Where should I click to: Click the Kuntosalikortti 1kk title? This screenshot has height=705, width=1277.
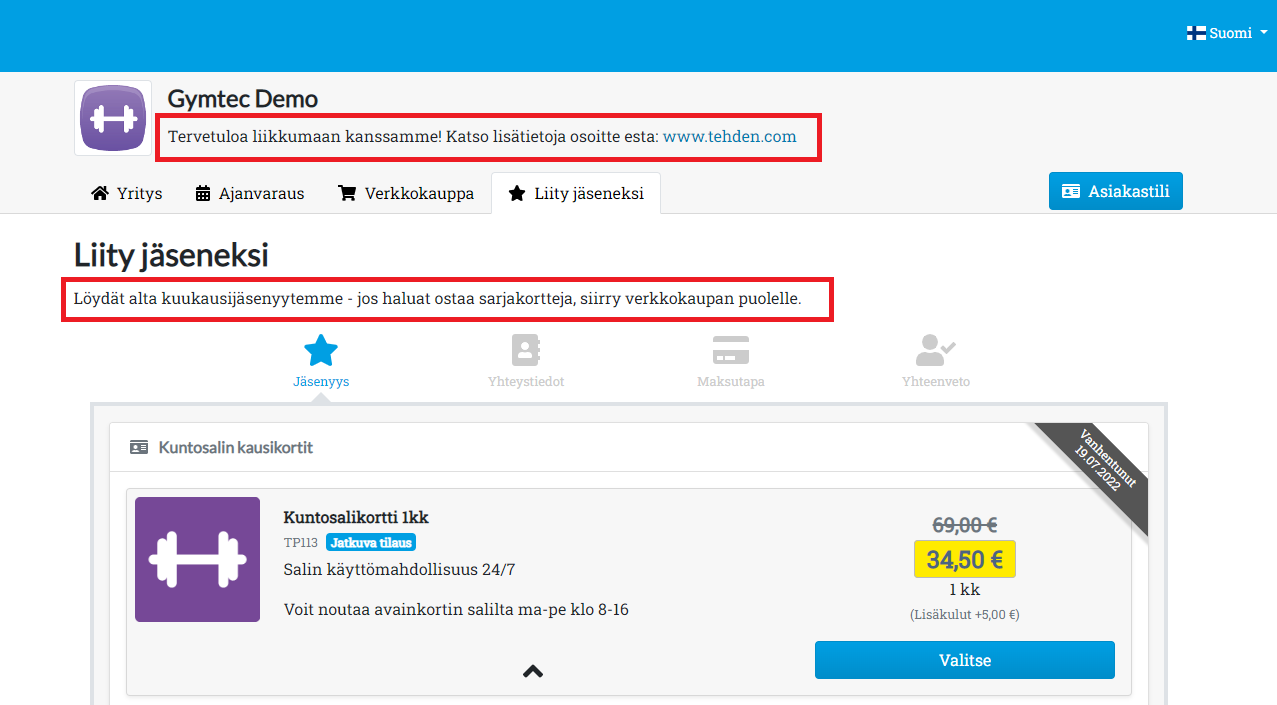pos(356,517)
